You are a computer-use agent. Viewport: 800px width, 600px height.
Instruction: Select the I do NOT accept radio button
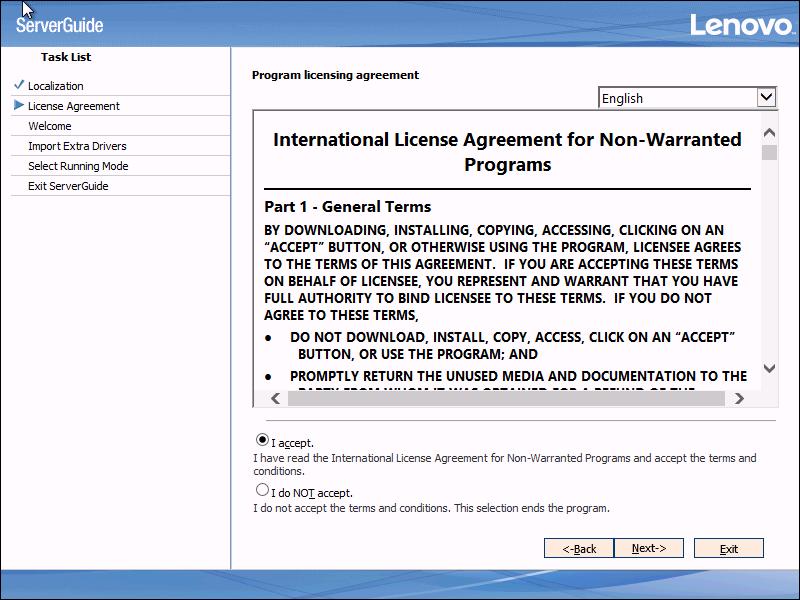click(260, 489)
